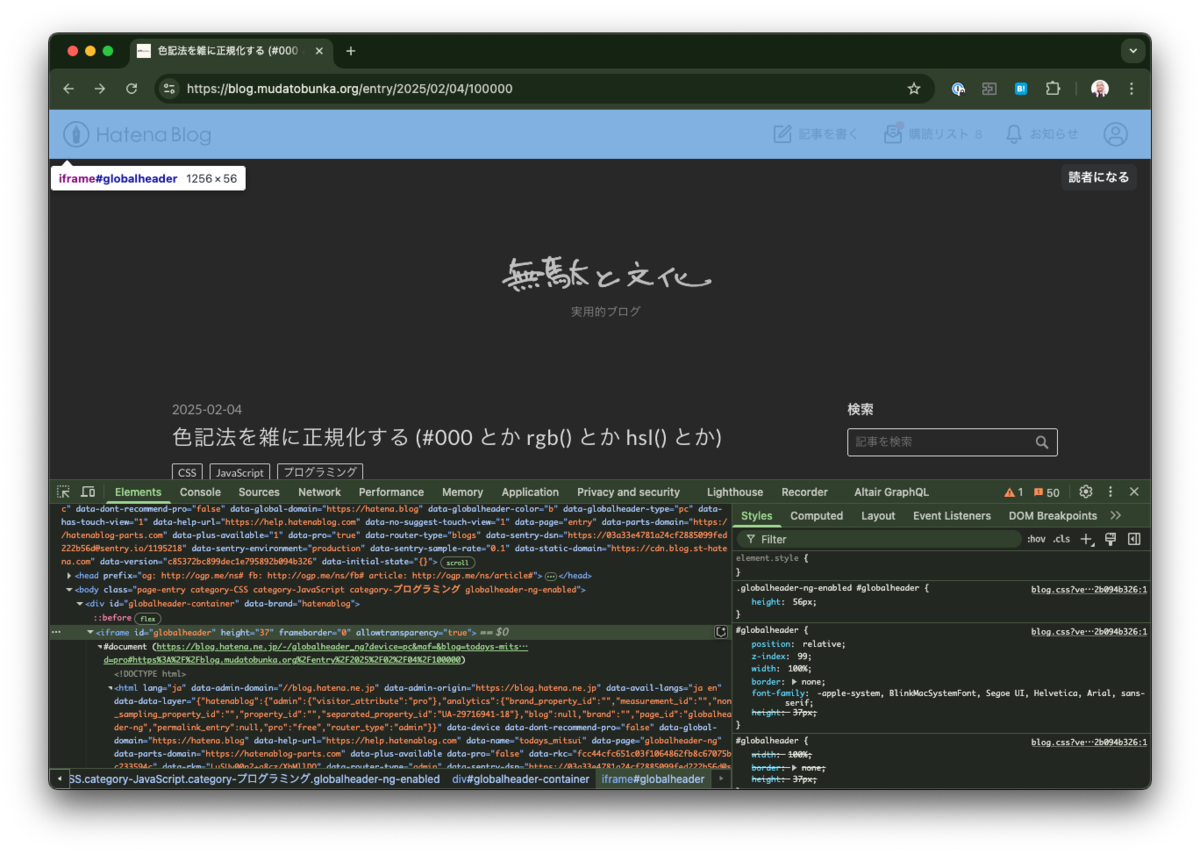Click the orange warning count 1 indicator

tap(1014, 492)
